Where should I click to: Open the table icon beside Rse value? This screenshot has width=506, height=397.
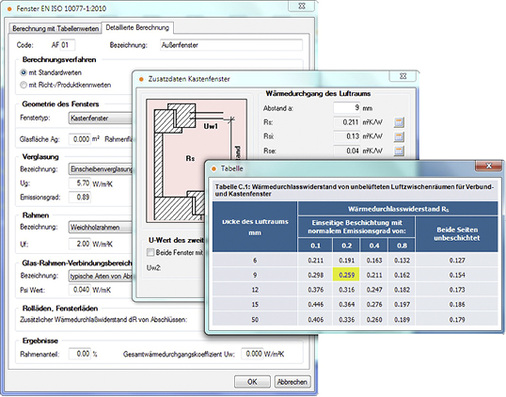click(399, 151)
